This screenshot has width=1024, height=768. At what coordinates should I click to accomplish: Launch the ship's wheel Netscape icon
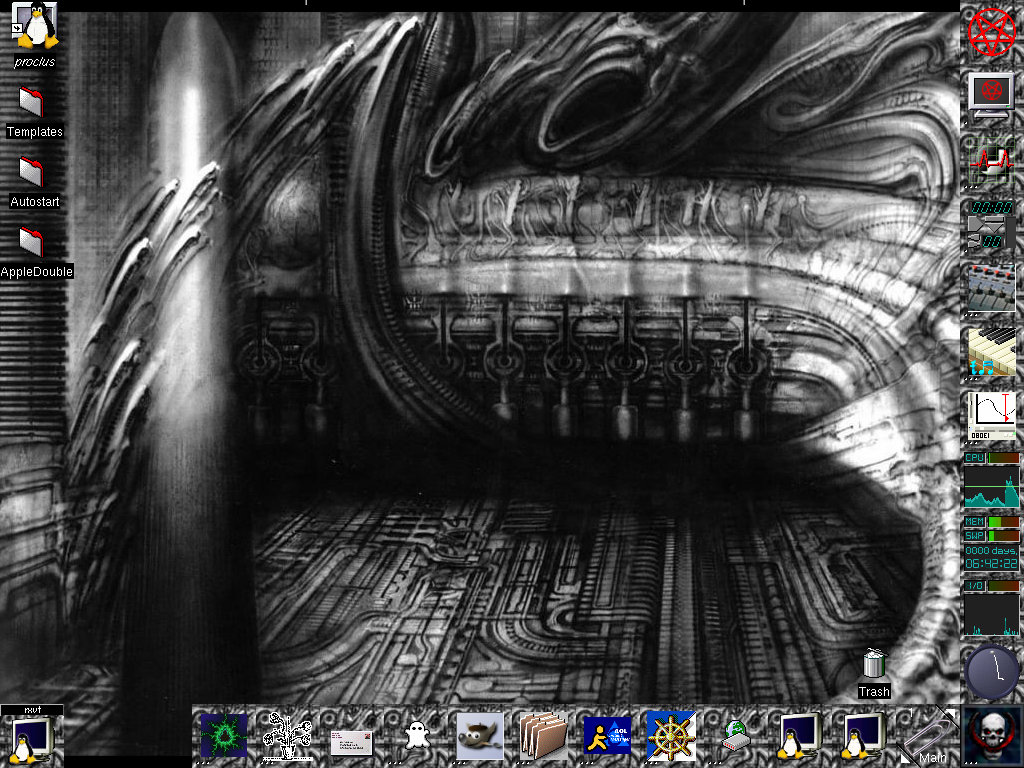click(x=671, y=736)
